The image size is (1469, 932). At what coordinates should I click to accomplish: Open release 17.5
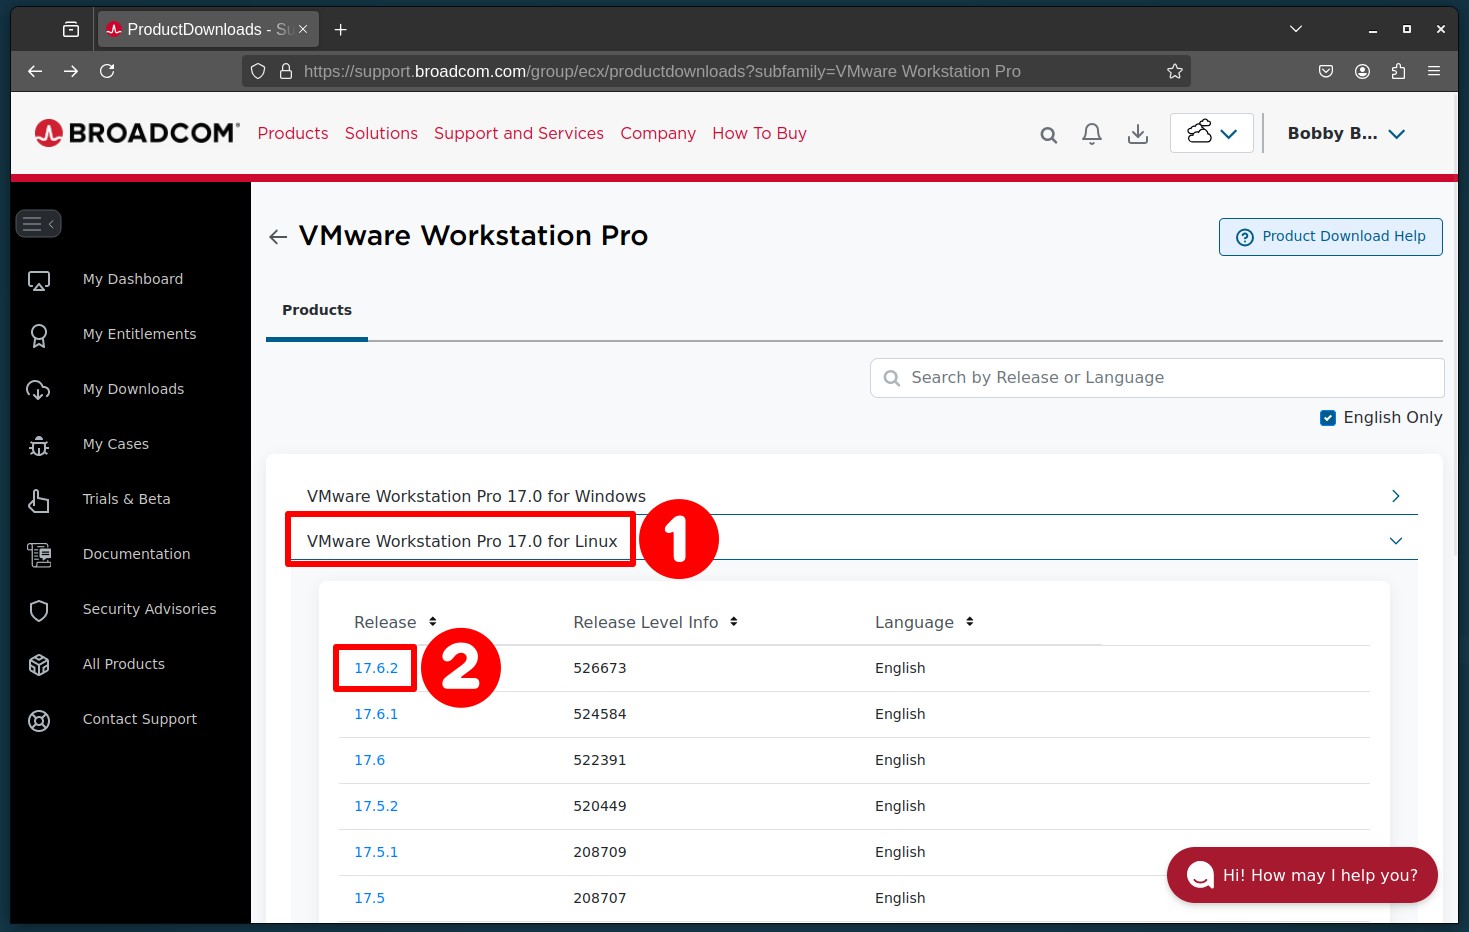370,898
